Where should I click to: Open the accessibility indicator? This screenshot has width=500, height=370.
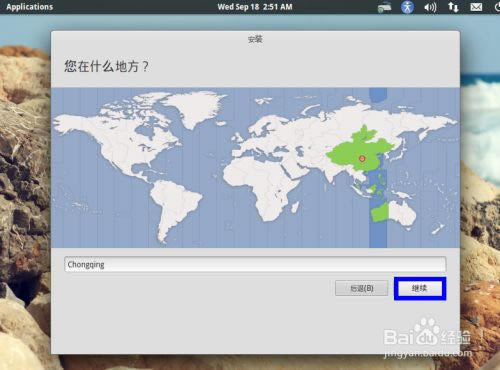(407, 7)
